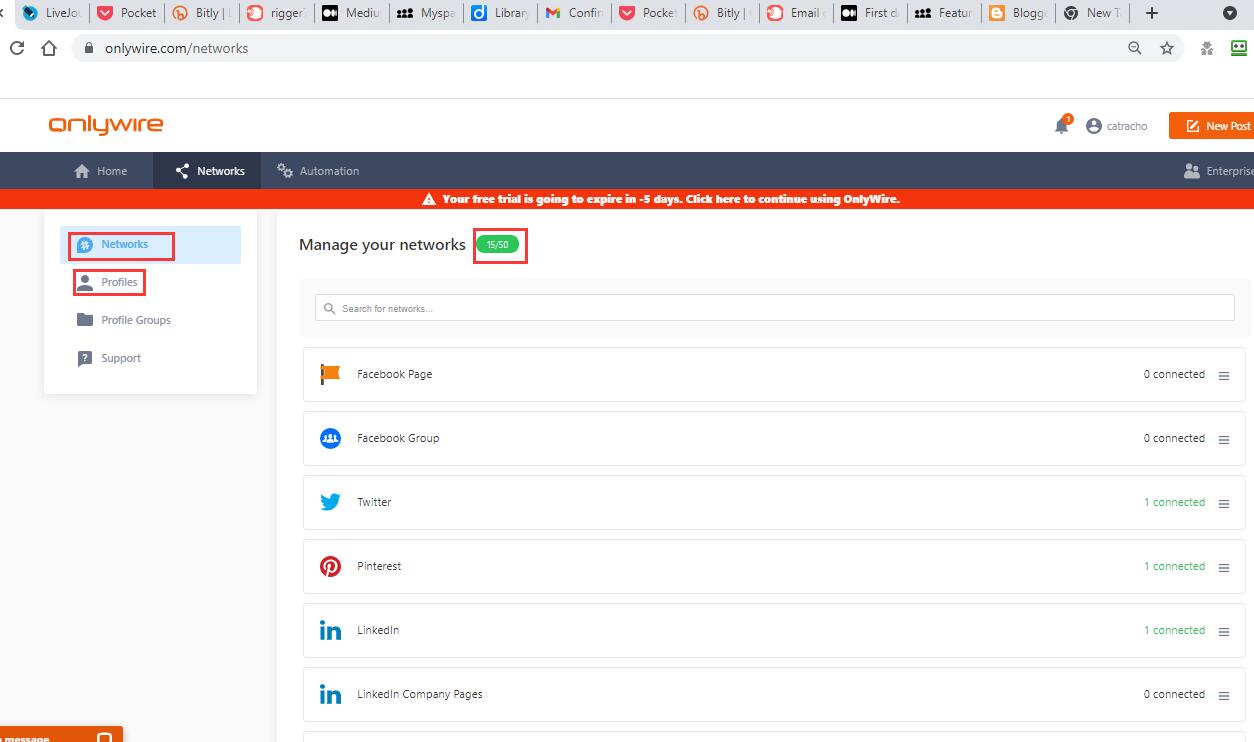Open the notifications bell
The width and height of the screenshot is (1254, 742).
tap(1062, 126)
